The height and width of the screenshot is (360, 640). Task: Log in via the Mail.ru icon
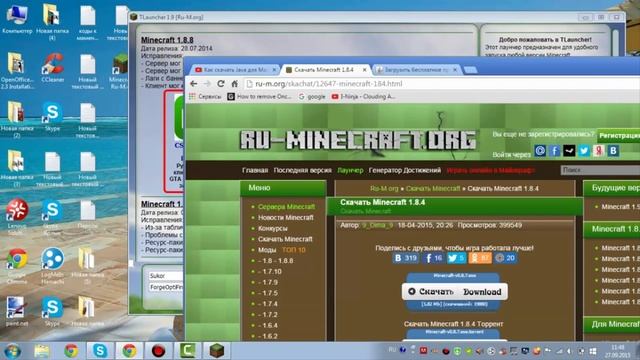pos(540,151)
